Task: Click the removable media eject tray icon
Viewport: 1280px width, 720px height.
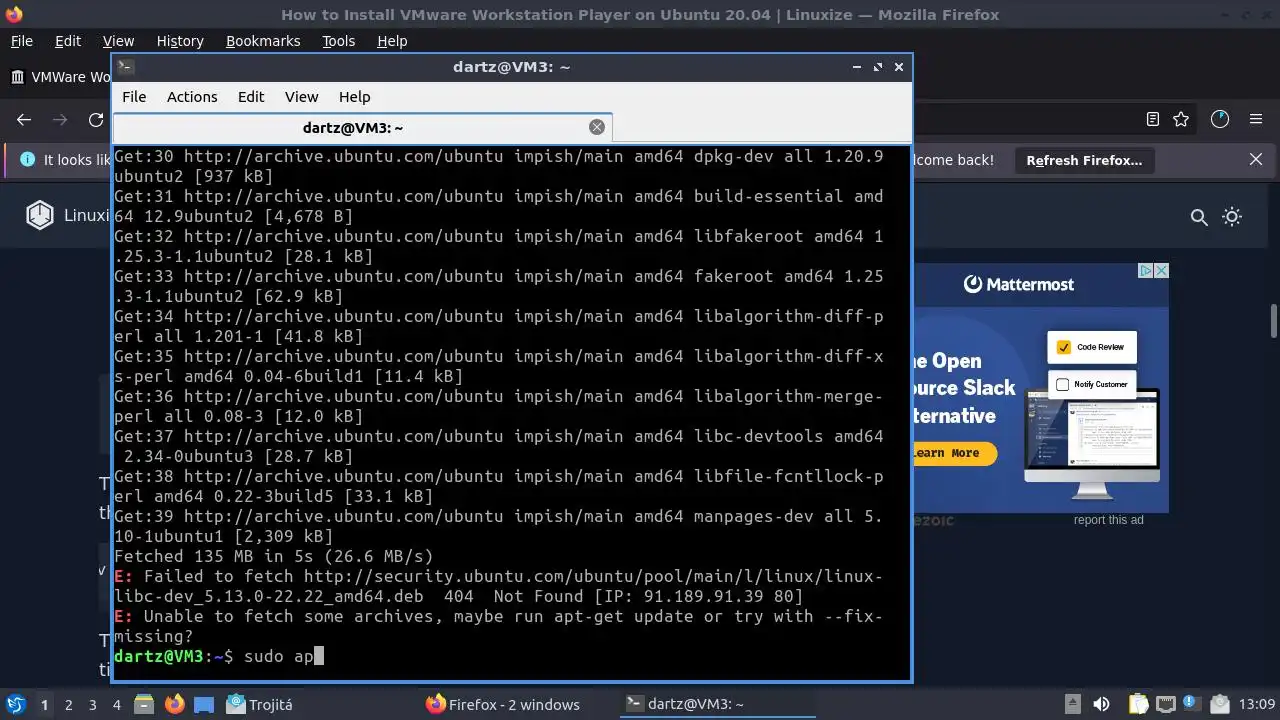Action: pyautogui.click(x=1071, y=705)
